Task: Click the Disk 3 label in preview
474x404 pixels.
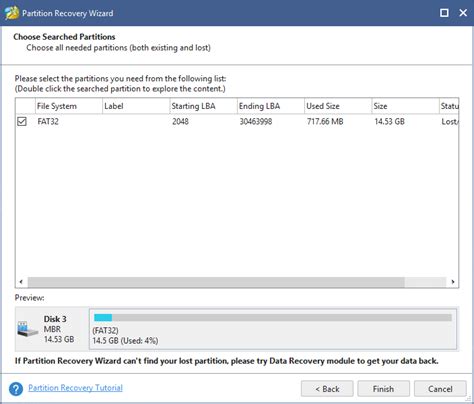Action: pyautogui.click(x=55, y=319)
